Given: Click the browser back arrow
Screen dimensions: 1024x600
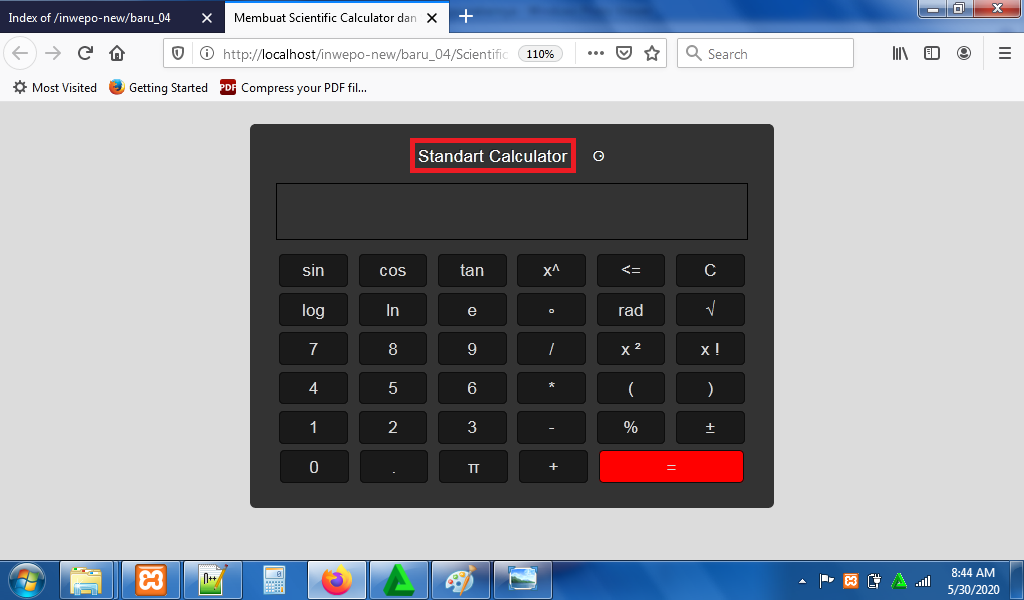Looking at the screenshot, I should coord(20,54).
